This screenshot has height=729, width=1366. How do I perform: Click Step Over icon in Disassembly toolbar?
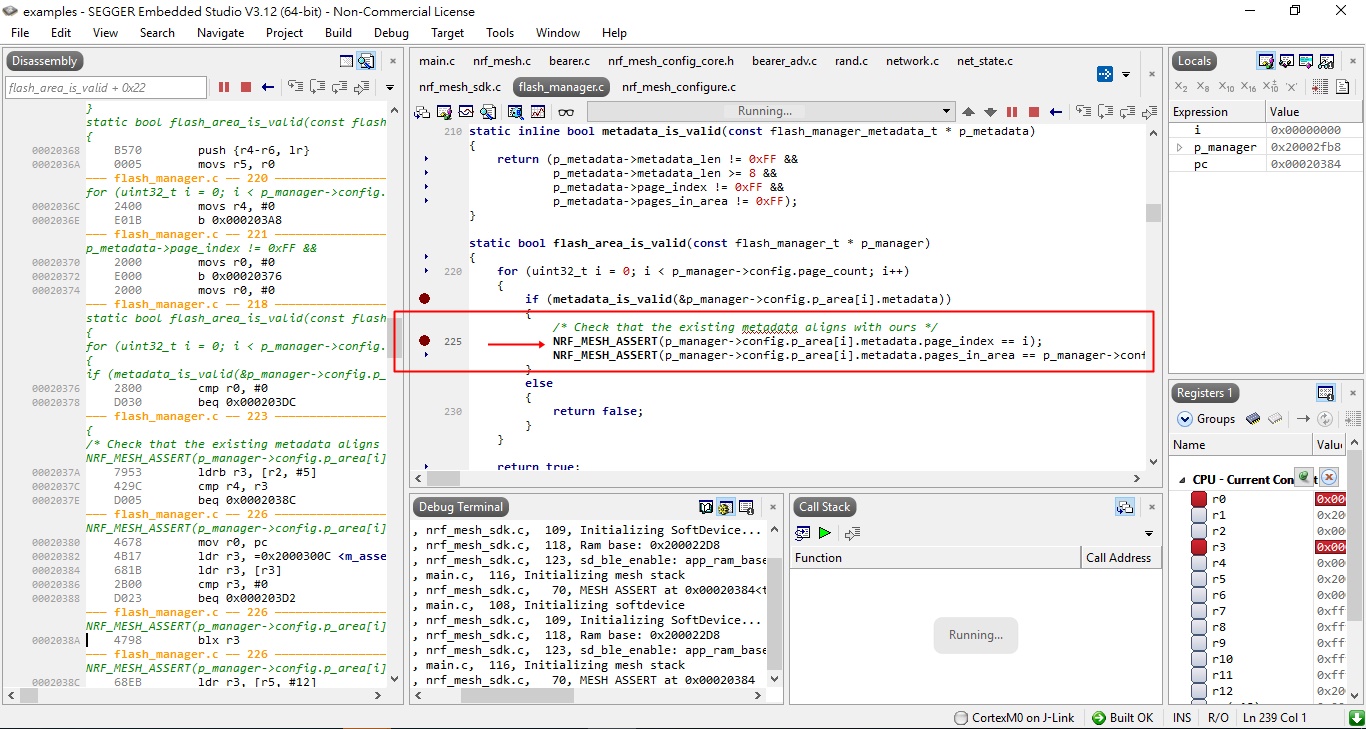click(x=318, y=88)
